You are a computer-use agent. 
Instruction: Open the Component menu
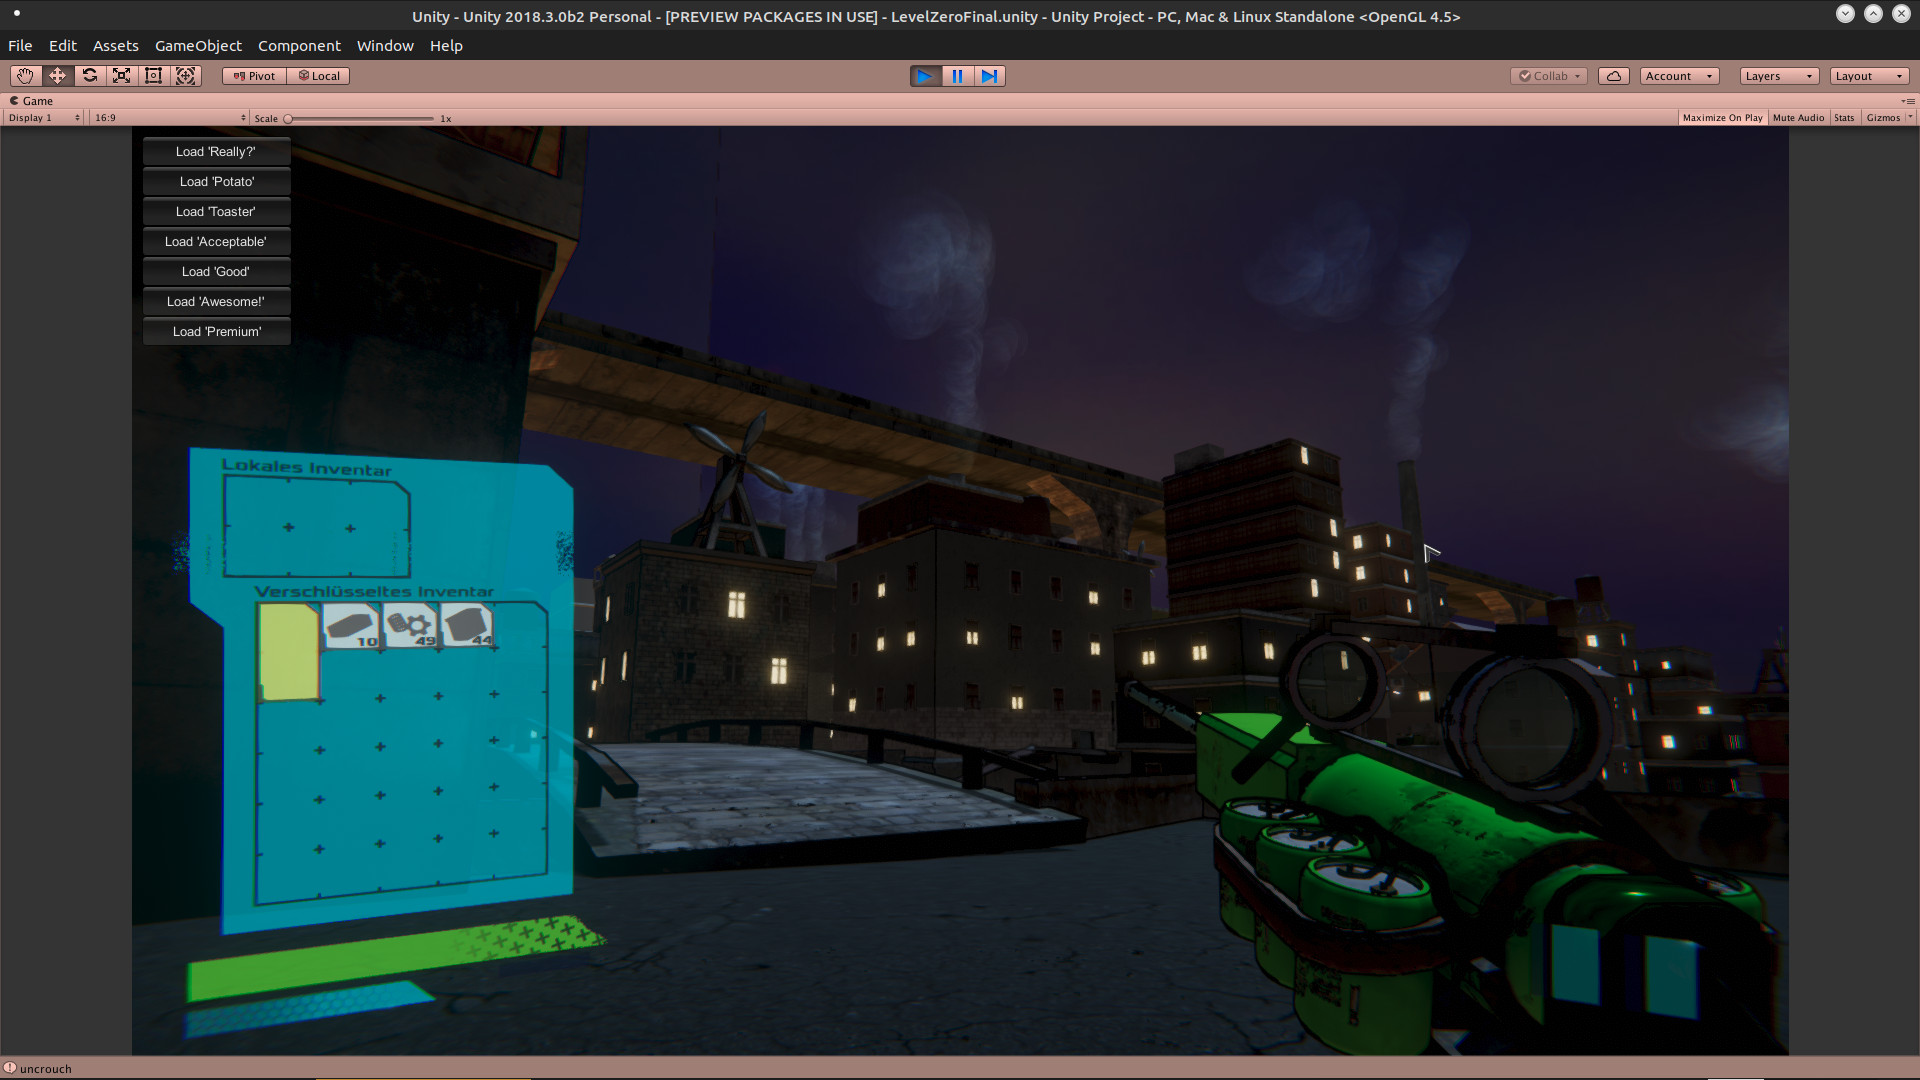[299, 46]
